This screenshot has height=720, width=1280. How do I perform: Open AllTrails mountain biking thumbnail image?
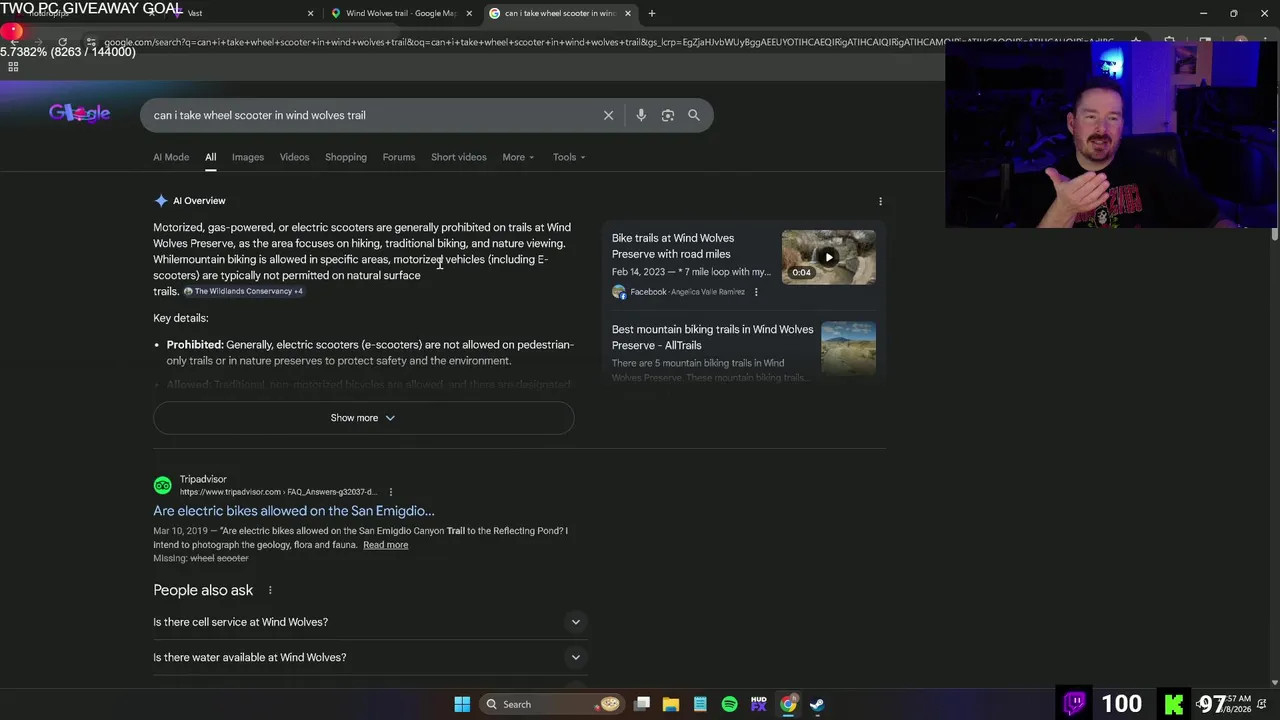click(x=848, y=348)
